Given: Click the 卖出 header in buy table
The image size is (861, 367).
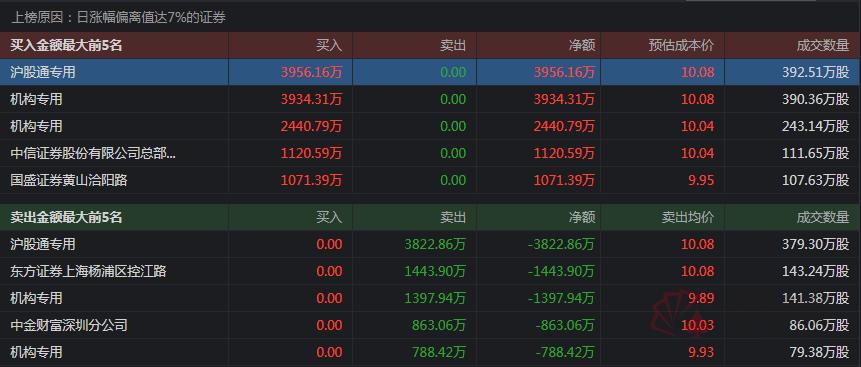Looking at the screenshot, I should [453, 46].
